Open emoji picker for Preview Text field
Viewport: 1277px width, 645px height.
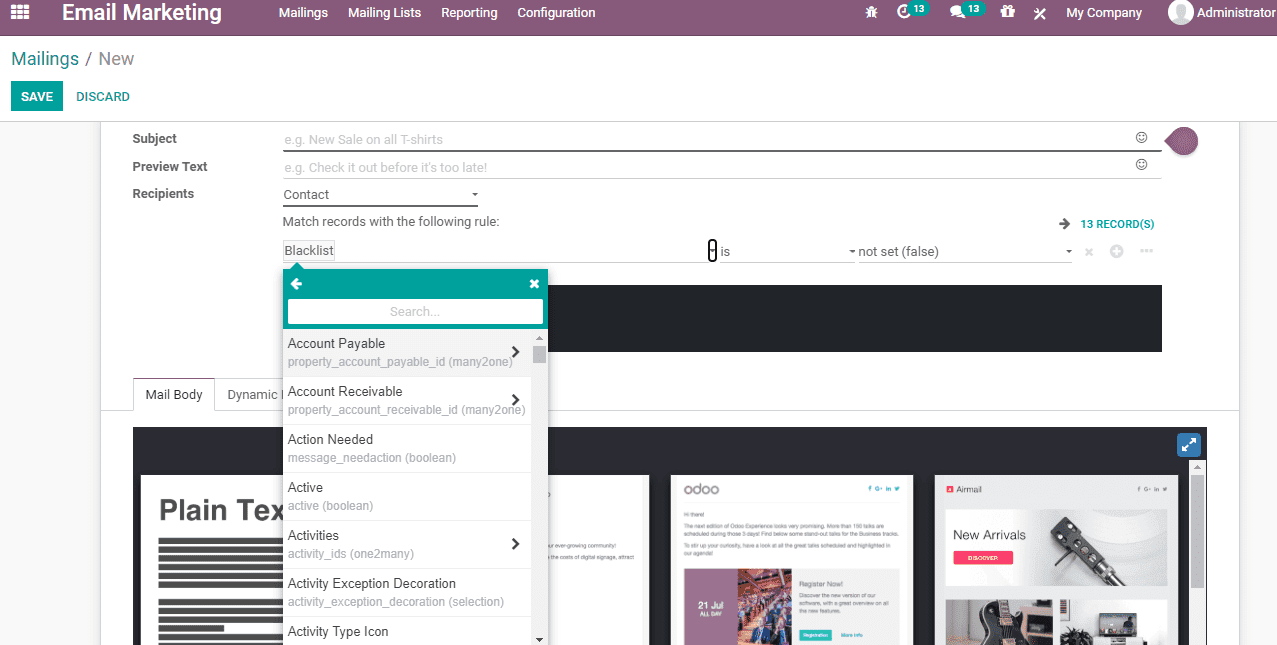point(1141,165)
